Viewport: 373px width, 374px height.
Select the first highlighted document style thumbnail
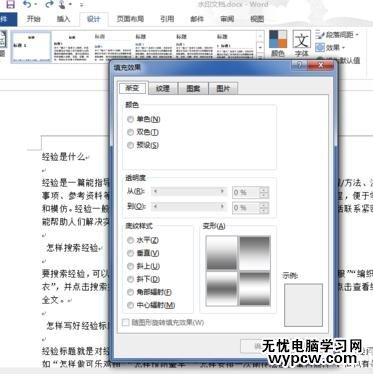click(x=31, y=47)
